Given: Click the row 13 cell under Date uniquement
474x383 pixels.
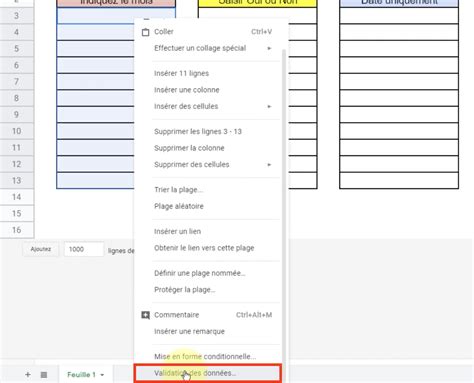Looking at the screenshot, I should [x=399, y=181].
